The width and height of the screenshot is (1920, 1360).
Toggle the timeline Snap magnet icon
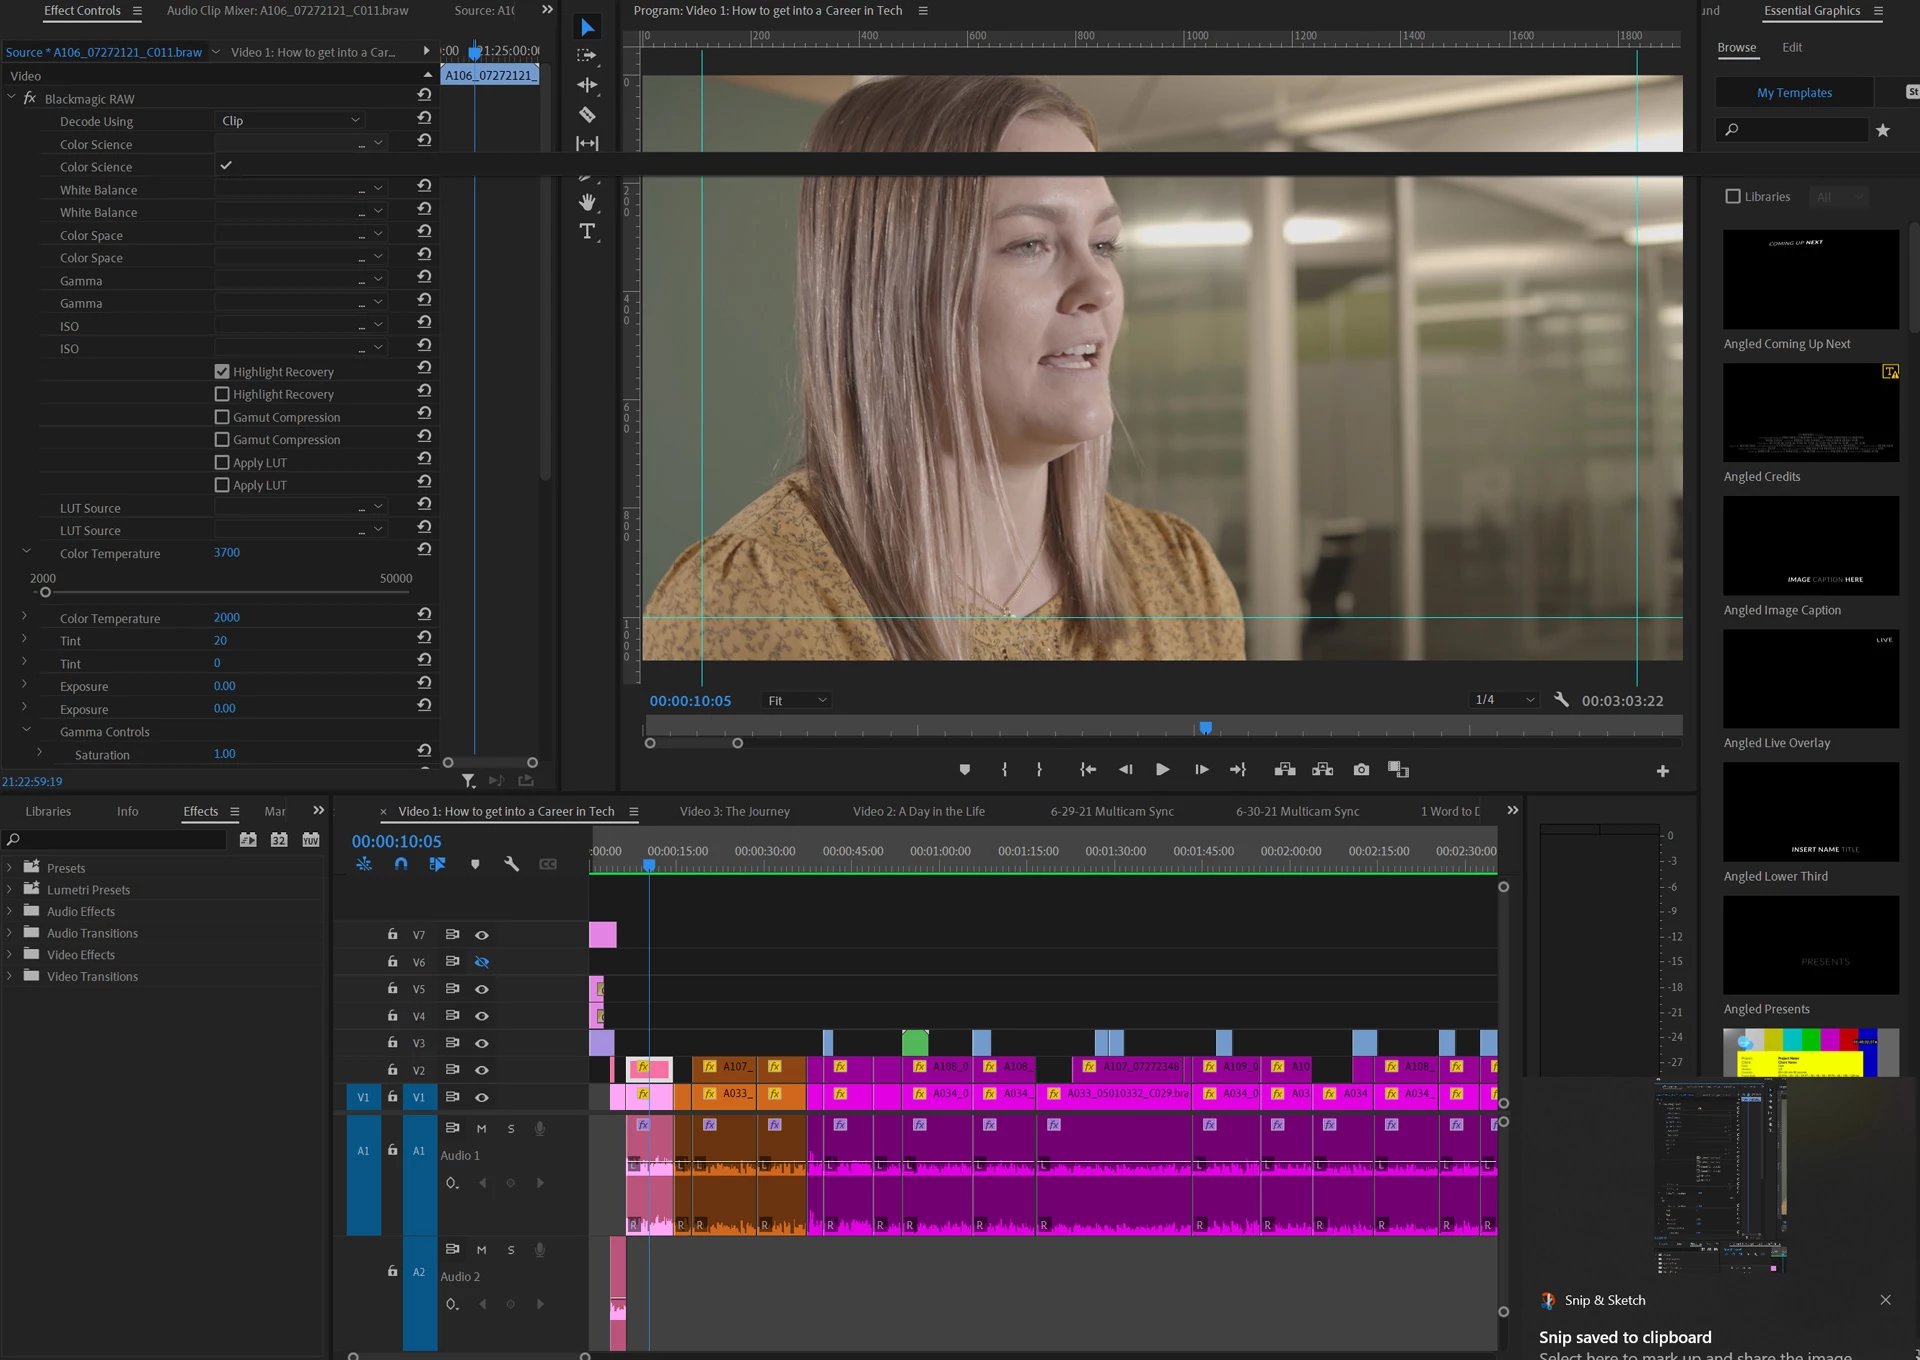point(401,864)
